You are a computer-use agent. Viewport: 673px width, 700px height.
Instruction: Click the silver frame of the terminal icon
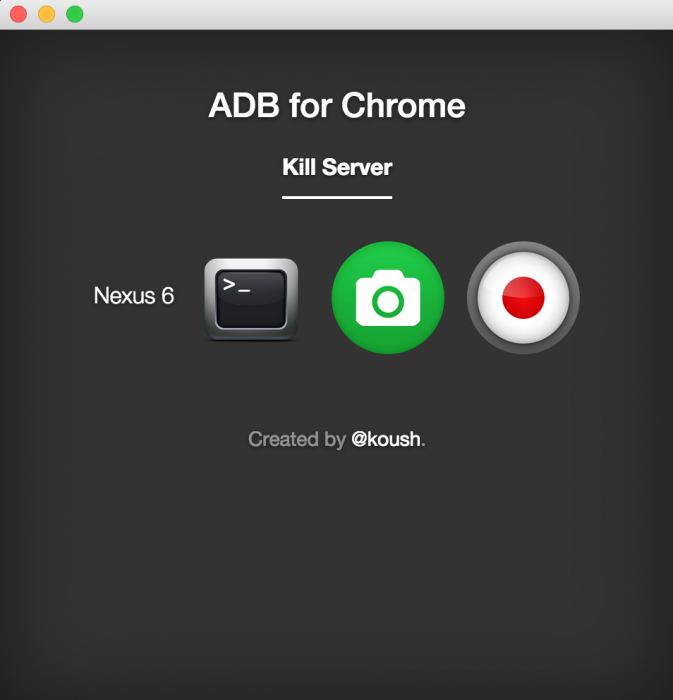point(251,263)
